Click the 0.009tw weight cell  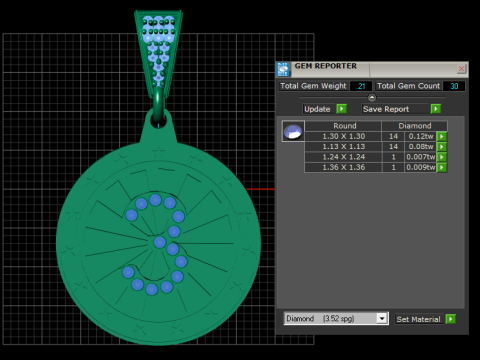click(421, 167)
